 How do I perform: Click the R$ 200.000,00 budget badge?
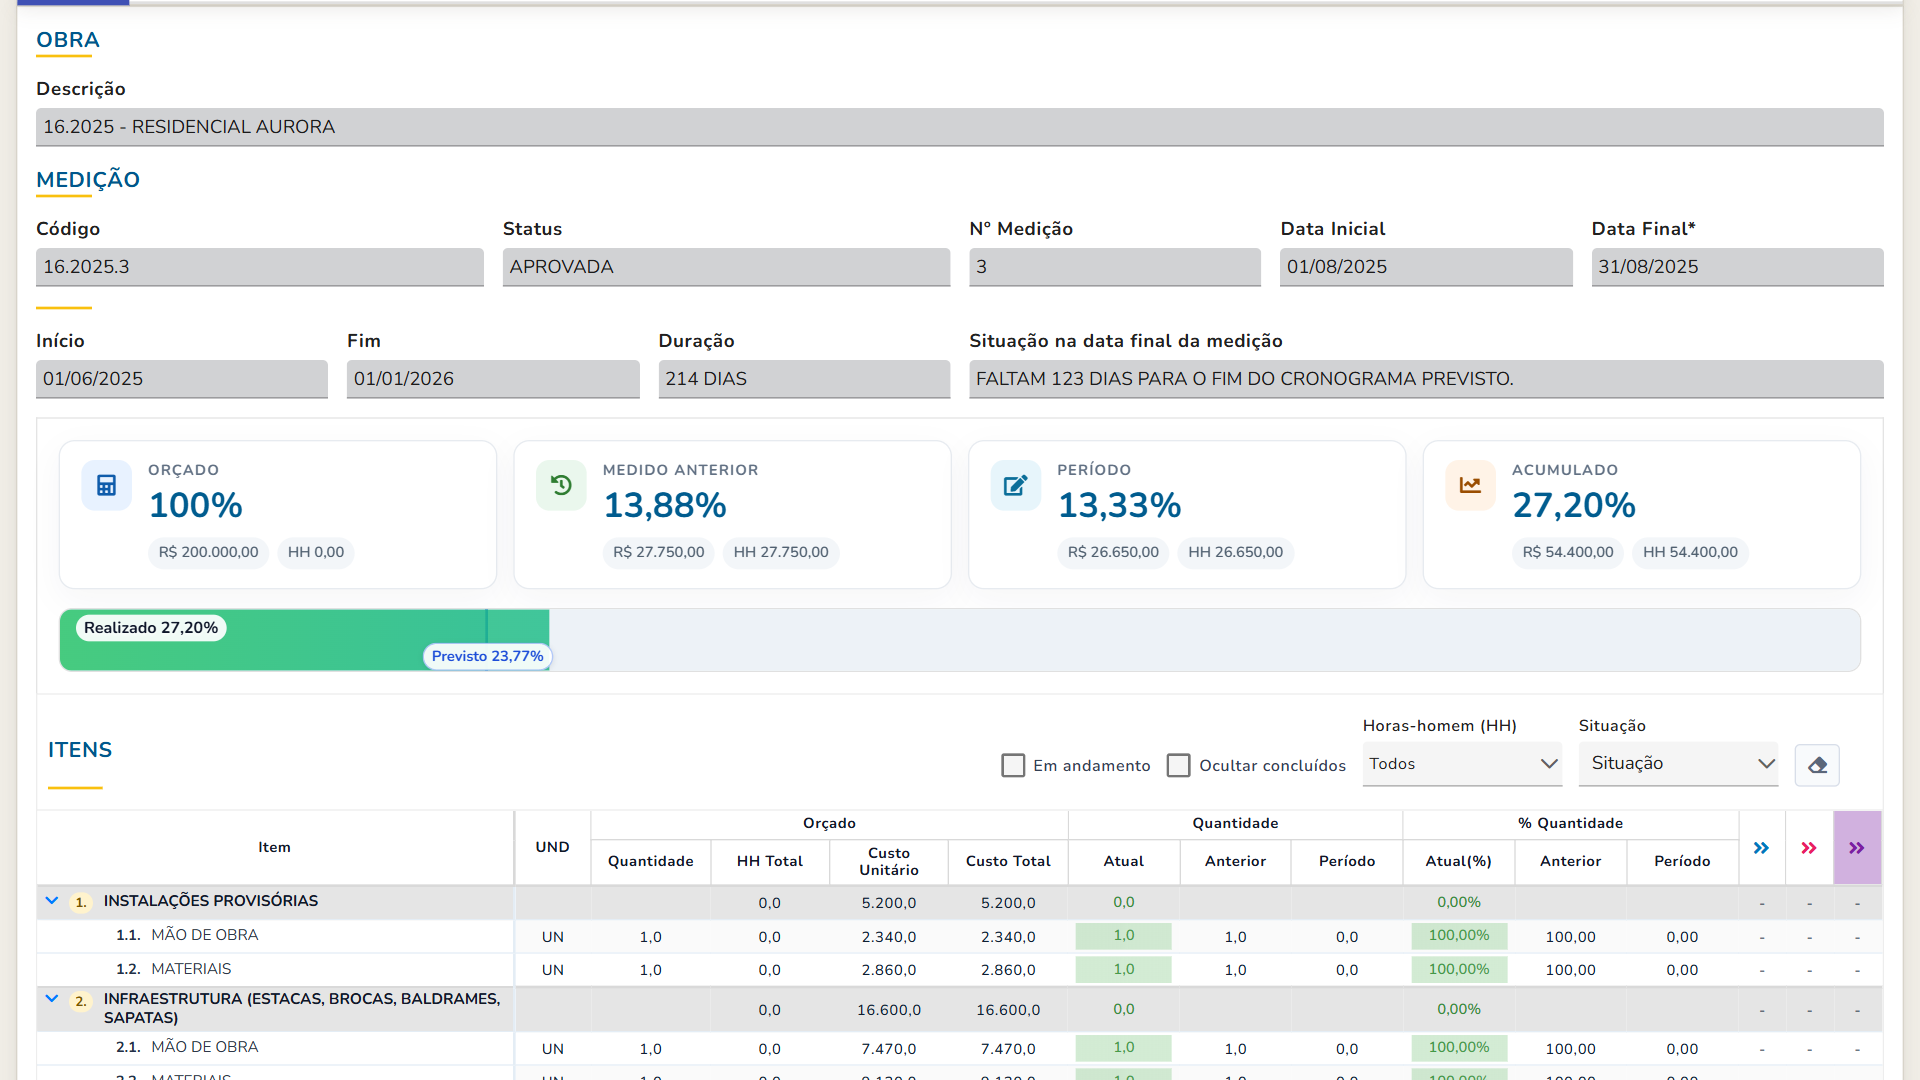(x=208, y=552)
